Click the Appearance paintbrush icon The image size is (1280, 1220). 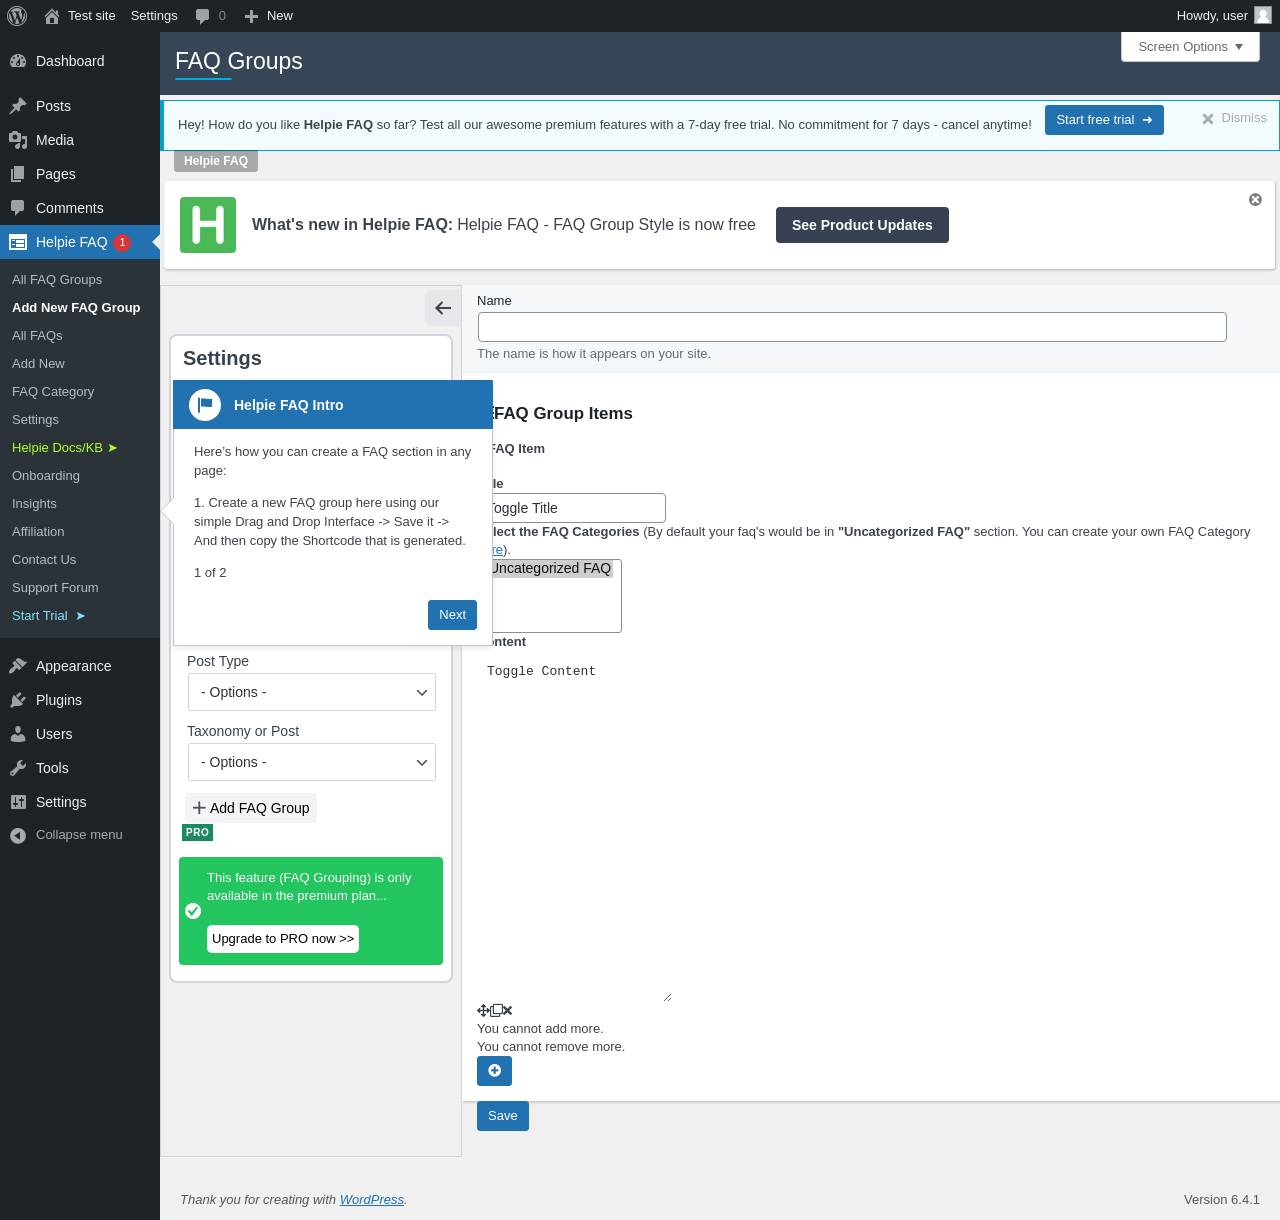coord(18,666)
